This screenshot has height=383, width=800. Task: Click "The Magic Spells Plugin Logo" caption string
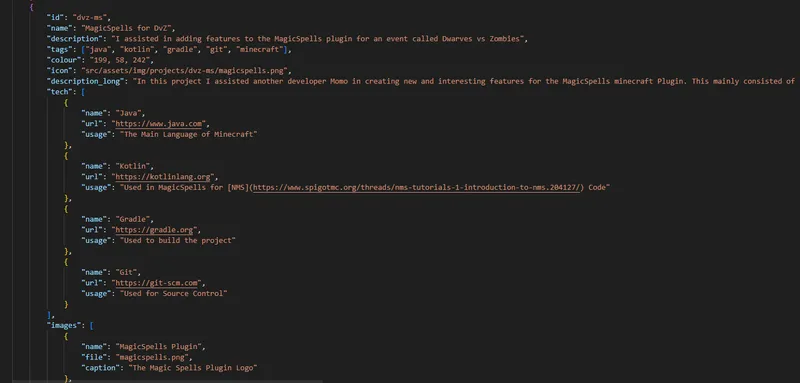tap(193, 368)
